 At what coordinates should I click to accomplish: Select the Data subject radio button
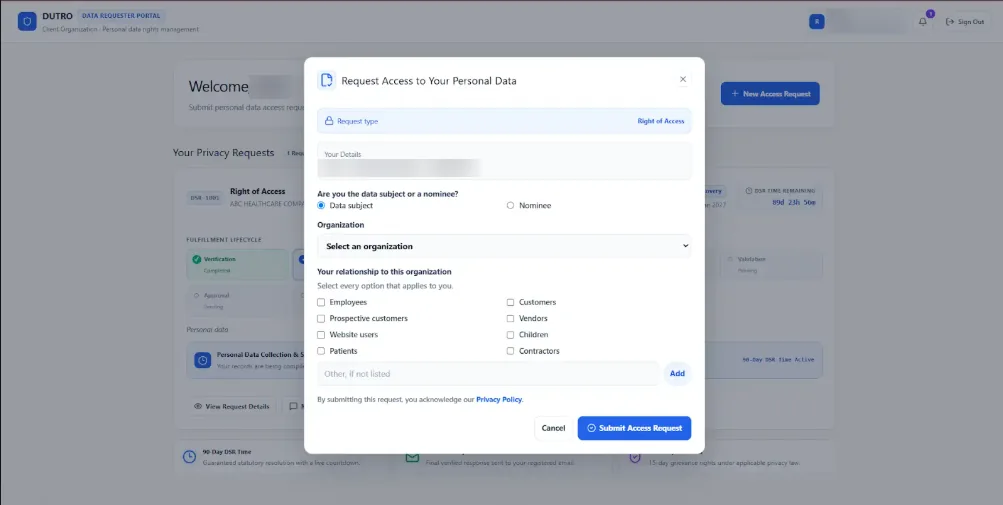click(x=321, y=205)
